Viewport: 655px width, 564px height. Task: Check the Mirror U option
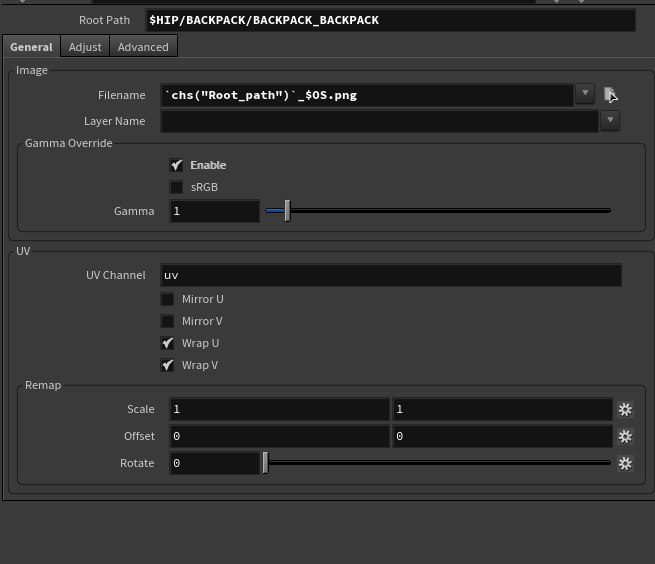[x=168, y=299]
